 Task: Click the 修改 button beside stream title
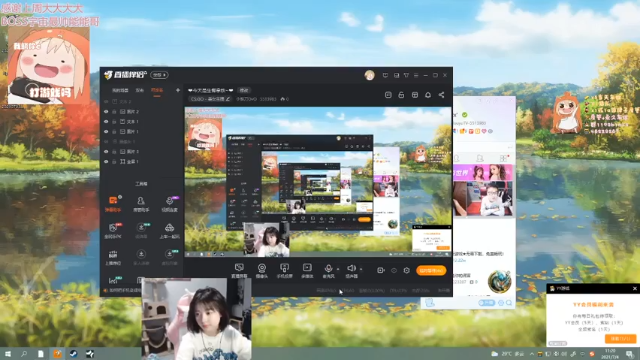pyautogui.click(x=244, y=90)
